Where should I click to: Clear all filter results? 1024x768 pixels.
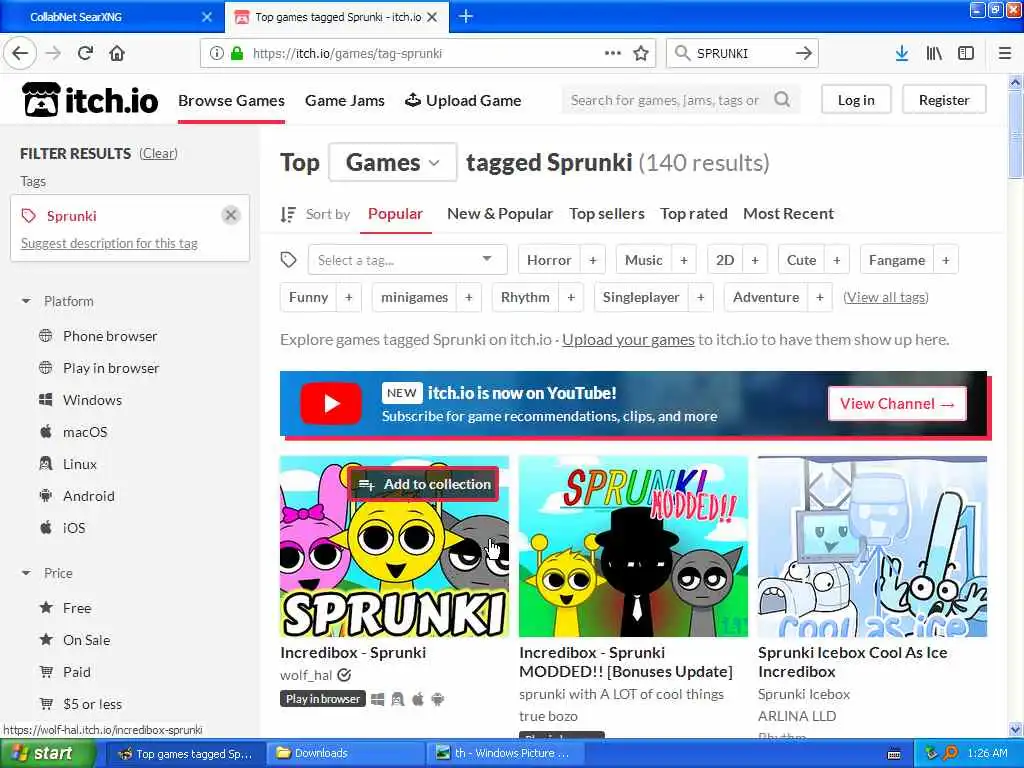point(158,153)
